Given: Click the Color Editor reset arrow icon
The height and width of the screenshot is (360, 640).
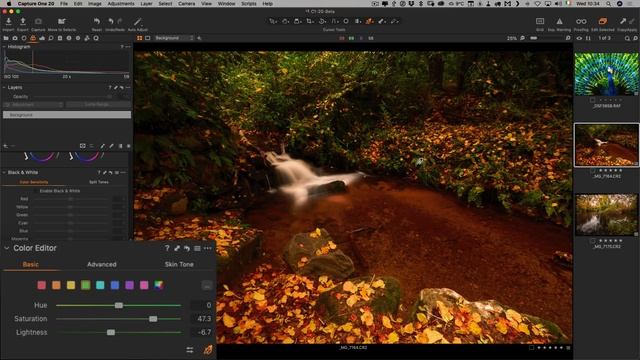Looking at the screenshot, I should [x=187, y=248].
